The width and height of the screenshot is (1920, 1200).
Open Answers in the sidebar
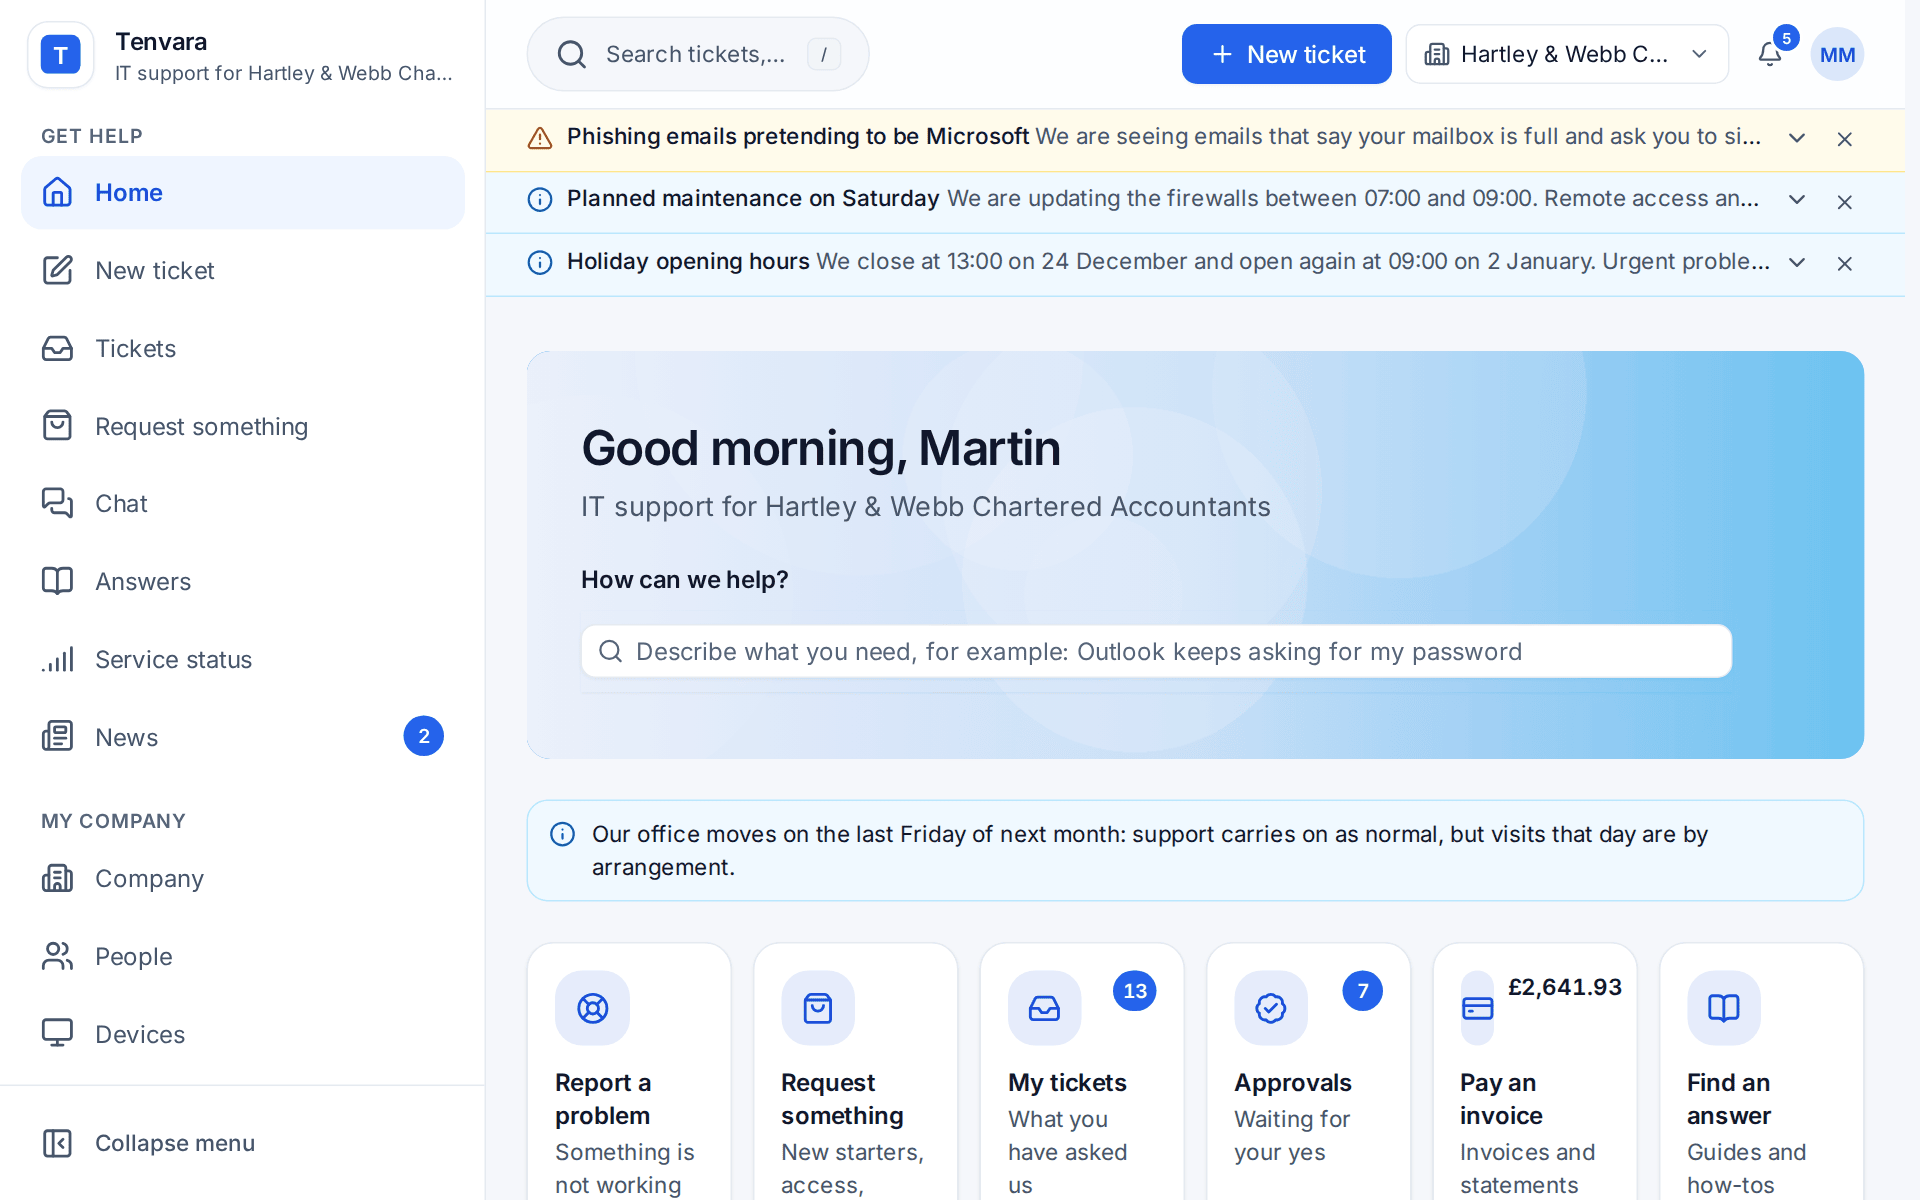[x=243, y=581]
